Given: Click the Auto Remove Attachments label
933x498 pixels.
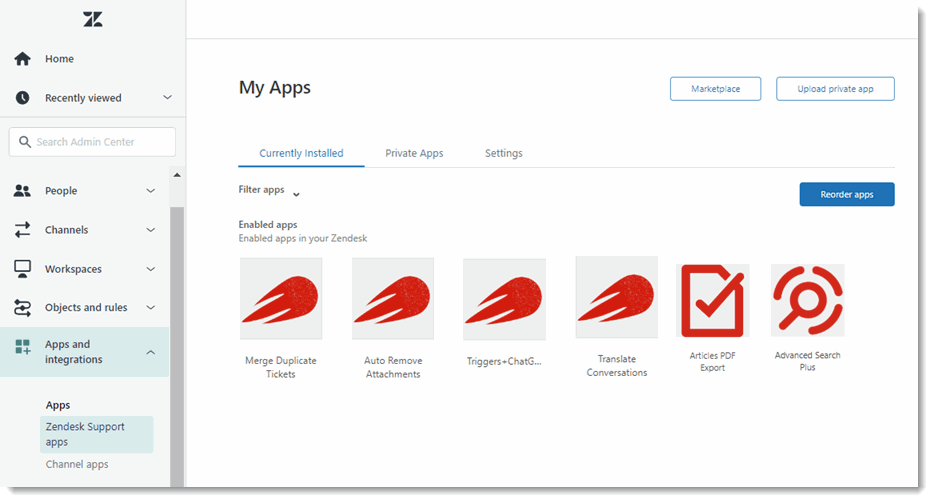Looking at the screenshot, I should click(x=393, y=367).
